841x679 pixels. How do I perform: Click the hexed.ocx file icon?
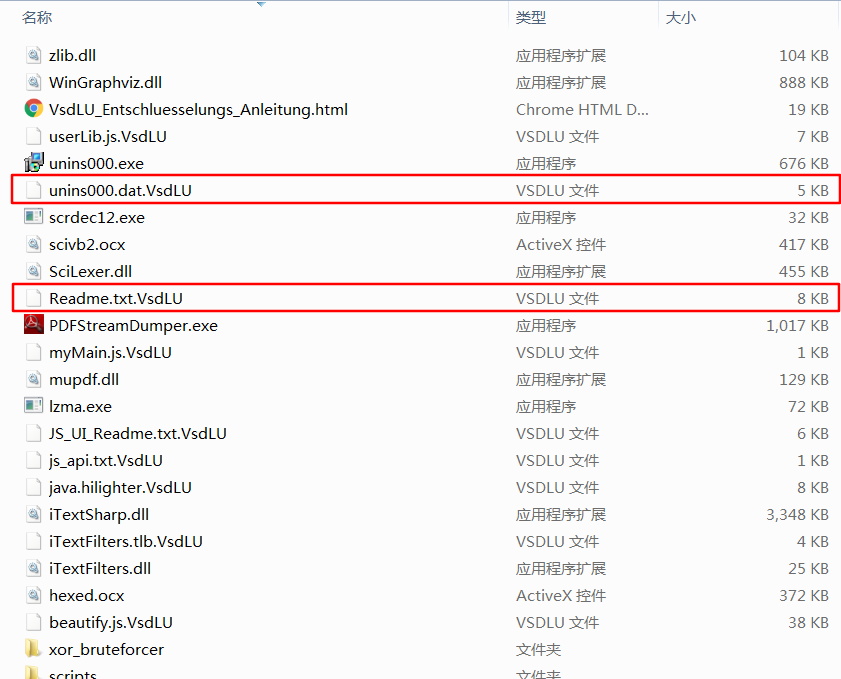tap(33, 595)
